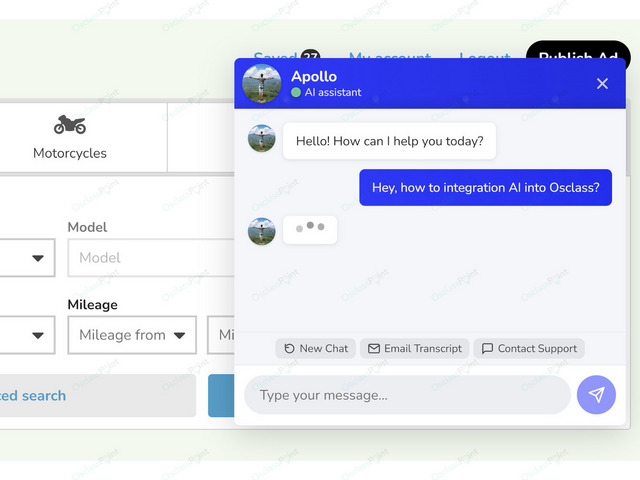Click the motorcycle icon
The height and width of the screenshot is (480, 640).
pyautogui.click(x=70, y=124)
